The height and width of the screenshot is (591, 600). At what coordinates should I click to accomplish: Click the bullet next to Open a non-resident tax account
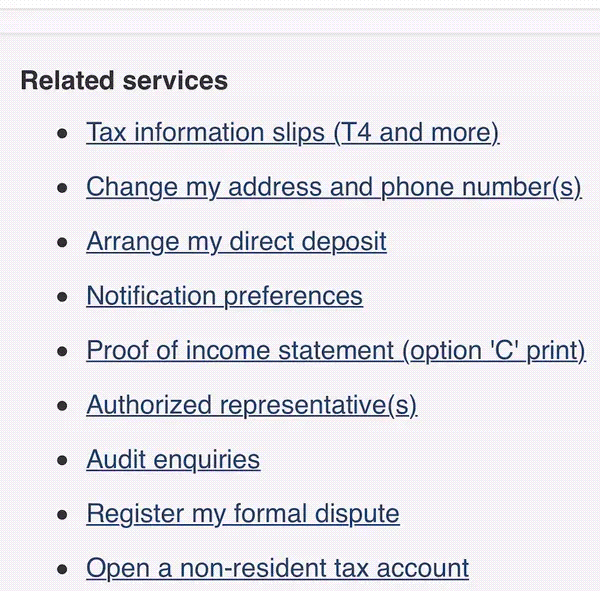click(x=64, y=570)
